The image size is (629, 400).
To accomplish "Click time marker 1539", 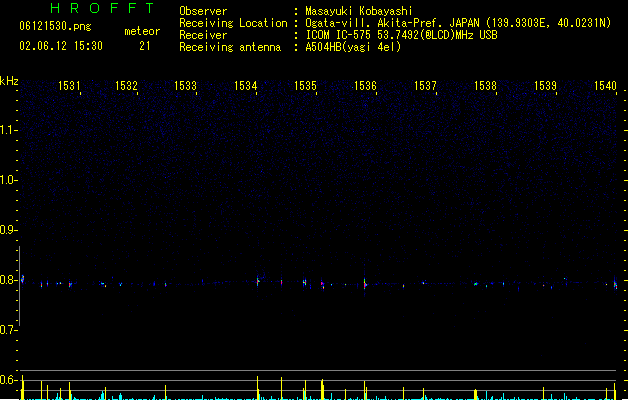I will point(546,85).
